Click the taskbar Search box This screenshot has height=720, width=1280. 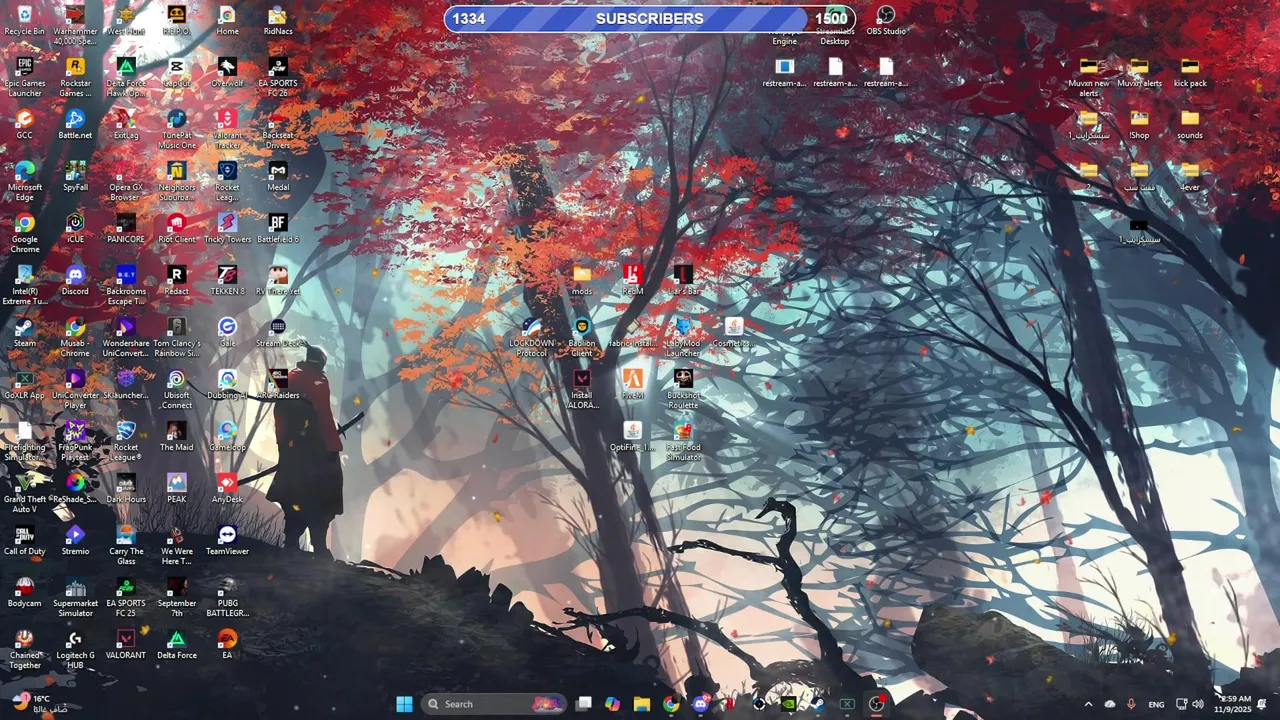pyautogui.click(x=495, y=704)
